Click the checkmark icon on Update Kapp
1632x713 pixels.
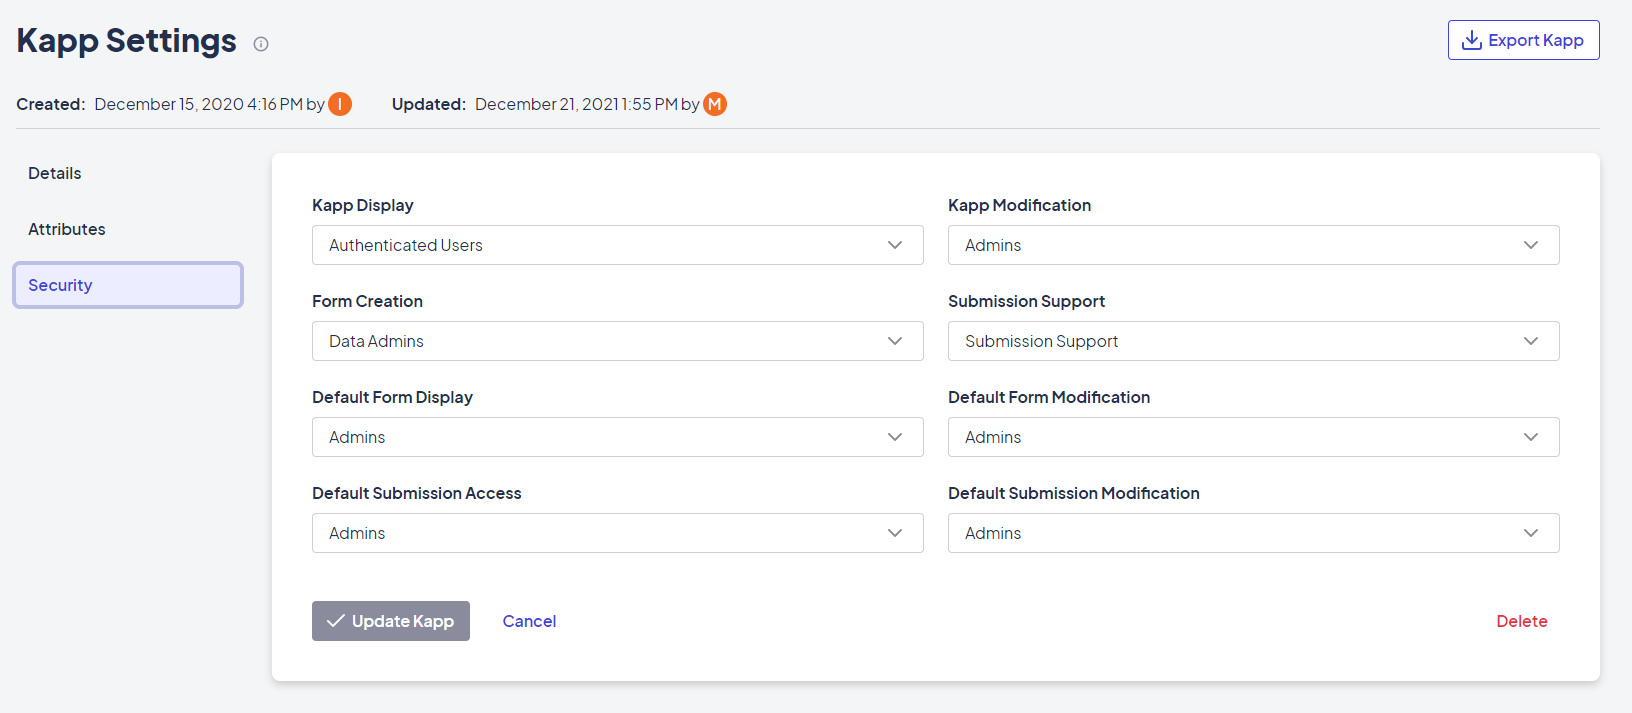[x=336, y=621]
